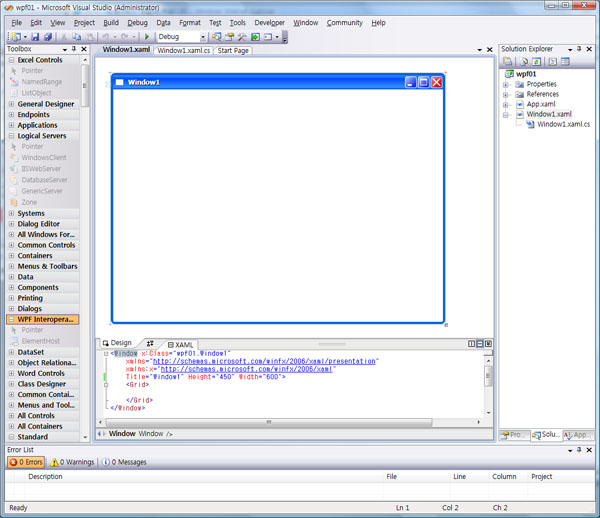Open toolbar options overflow arrow
Image resolution: width=600 pixels, height=518 pixels.
(285, 37)
